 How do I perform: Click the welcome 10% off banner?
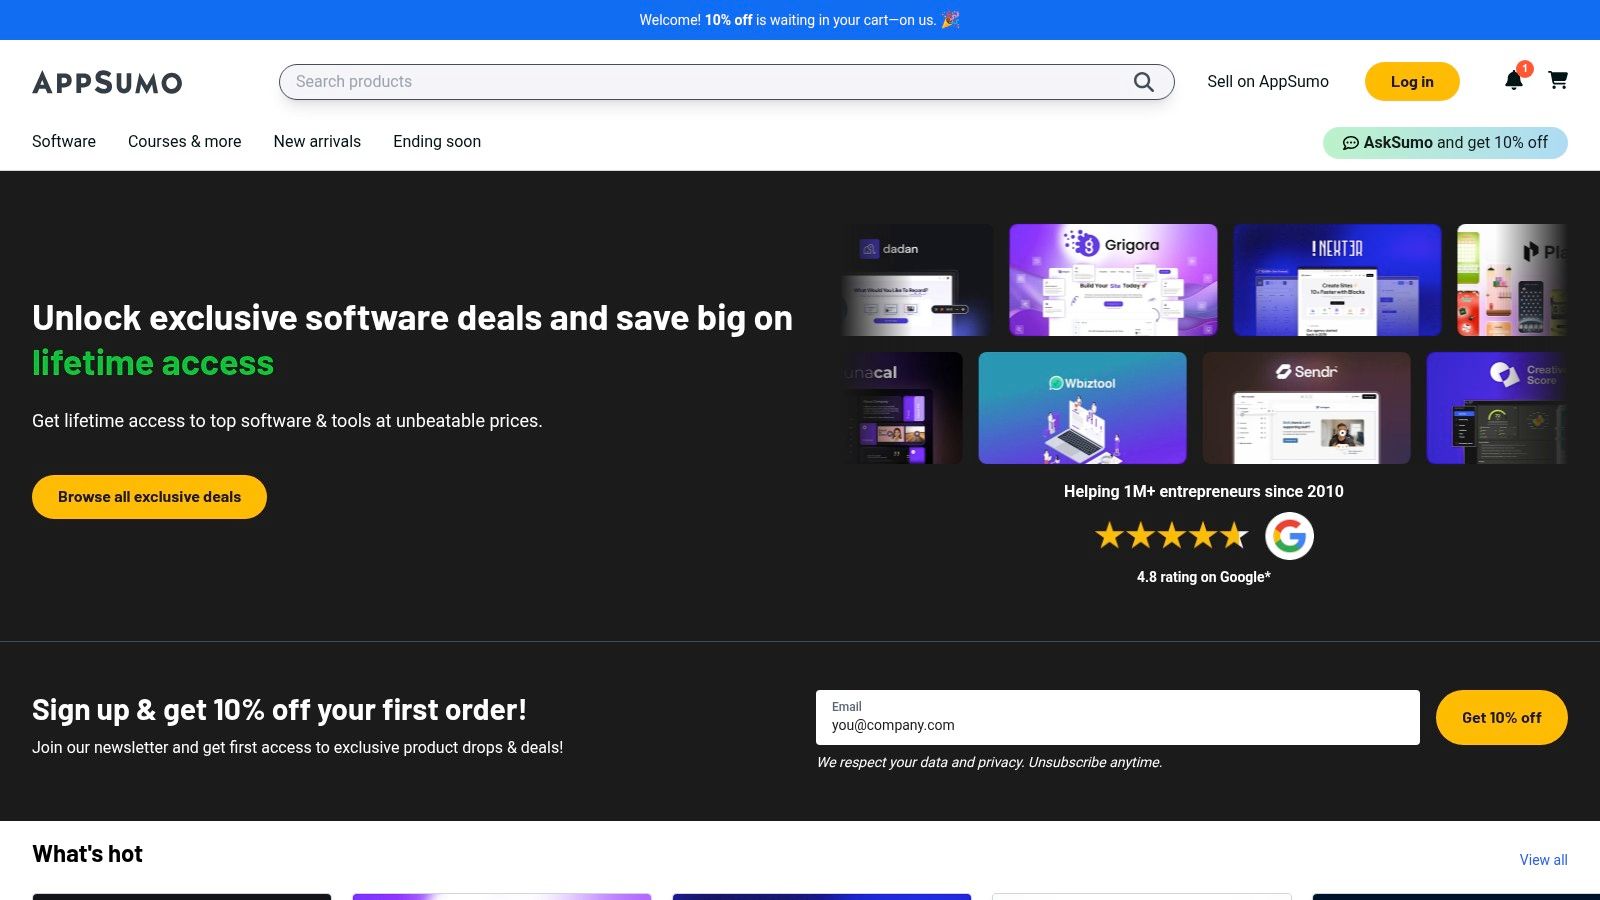800,20
